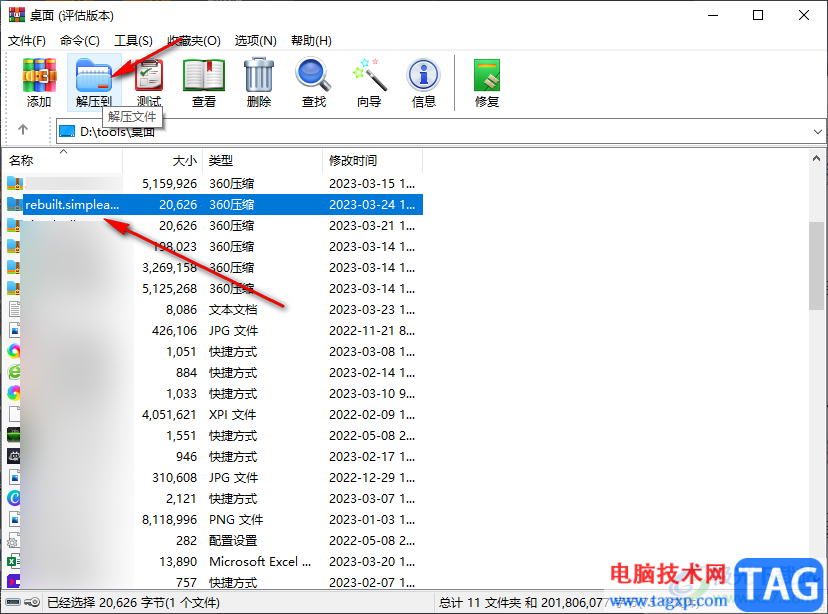Click the 查找 (Find) magnifier icon
Viewport: 828px width, 614px height.
coord(314,82)
